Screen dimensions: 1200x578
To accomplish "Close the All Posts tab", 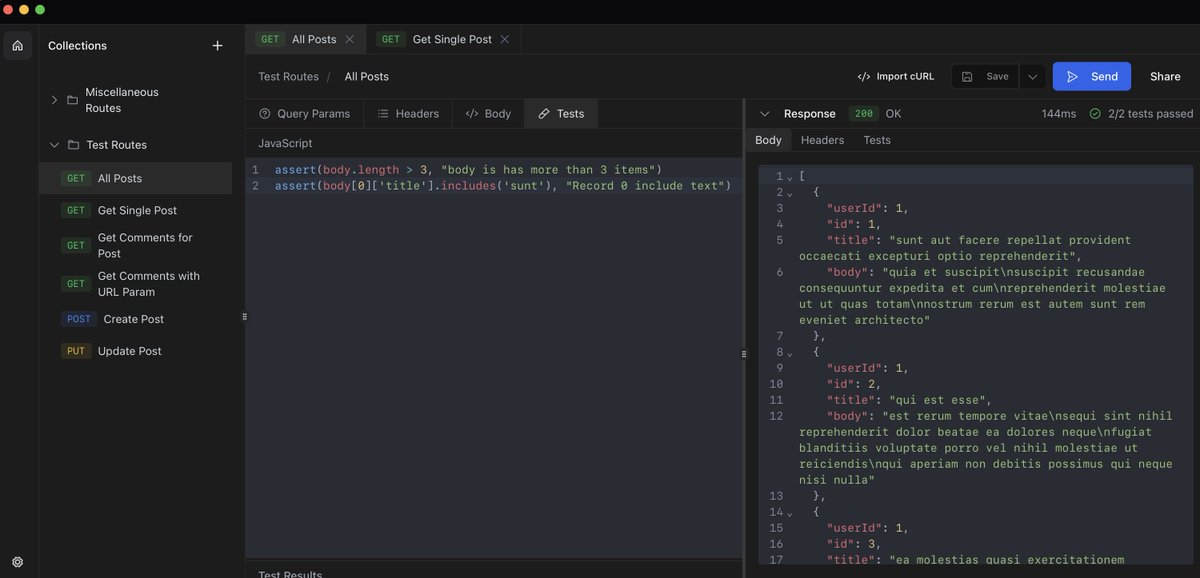I will point(349,39).
